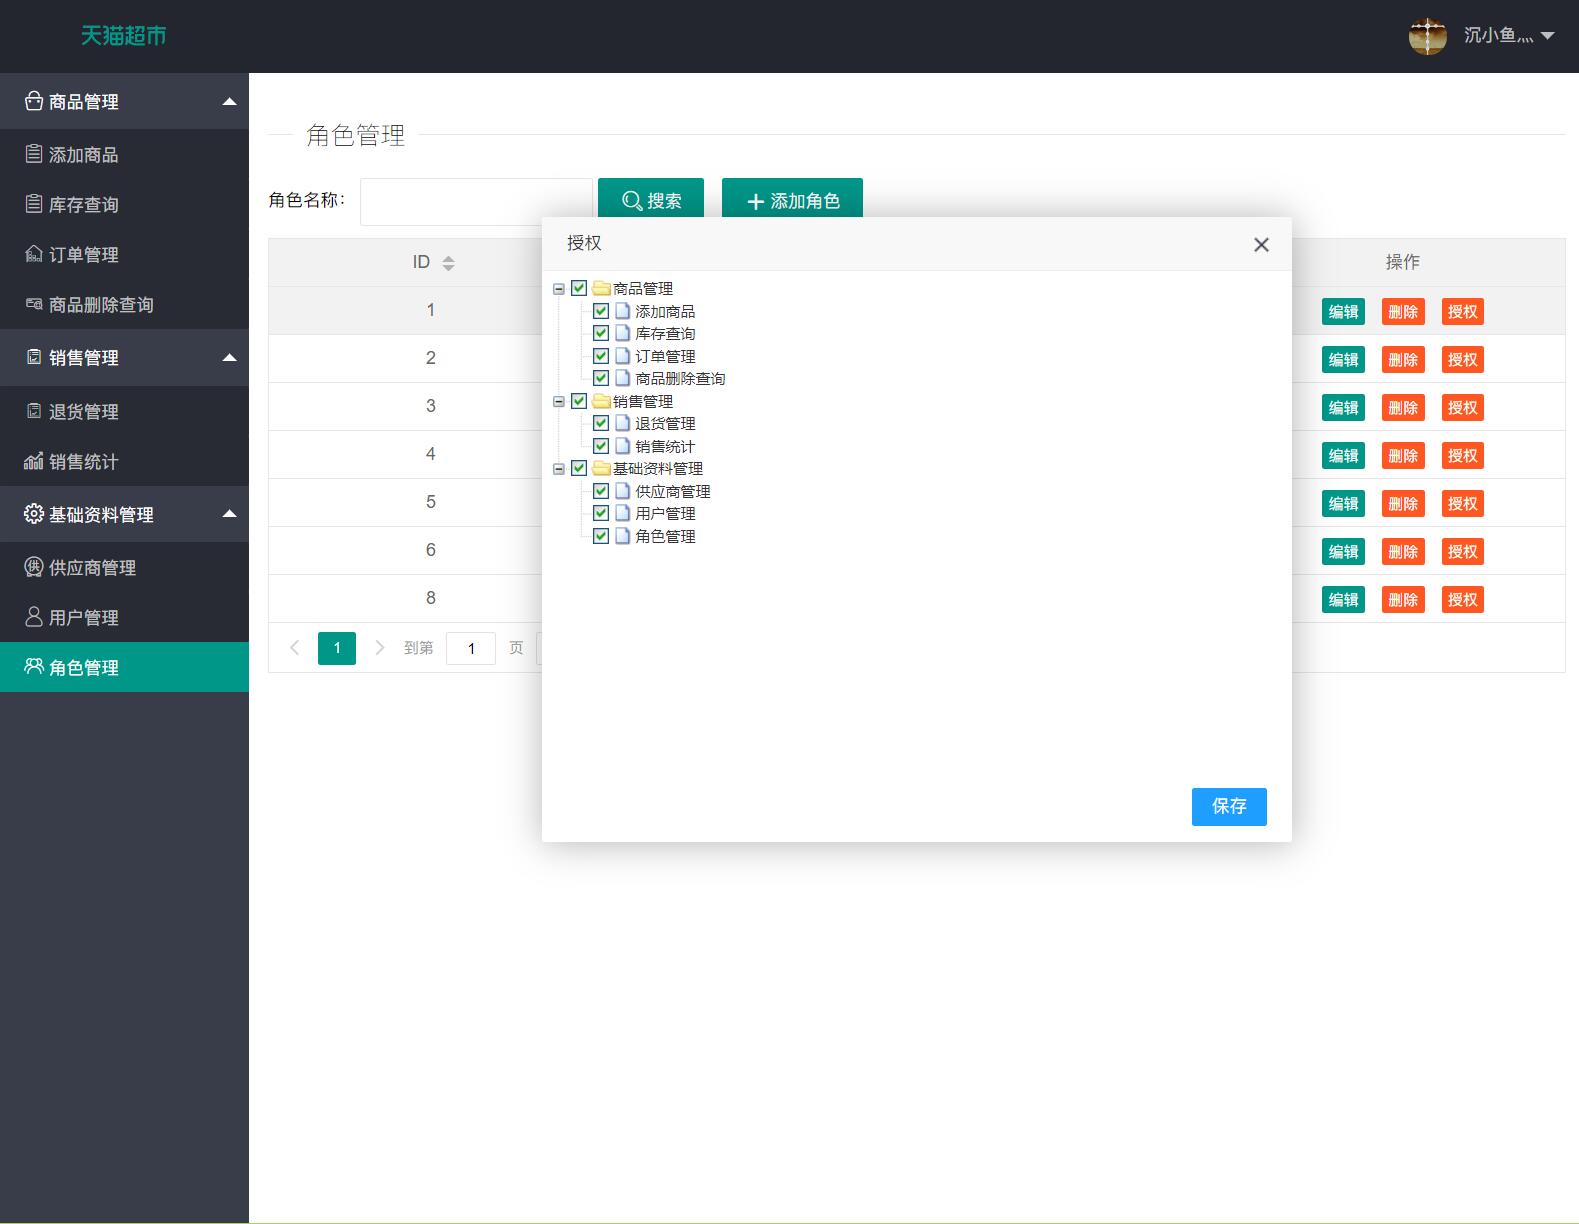Image resolution: width=1579 pixels, height=1224 pixels.
Task: Open 用户管理 in the sidebar menu
Action: click(x=124, y=617)
